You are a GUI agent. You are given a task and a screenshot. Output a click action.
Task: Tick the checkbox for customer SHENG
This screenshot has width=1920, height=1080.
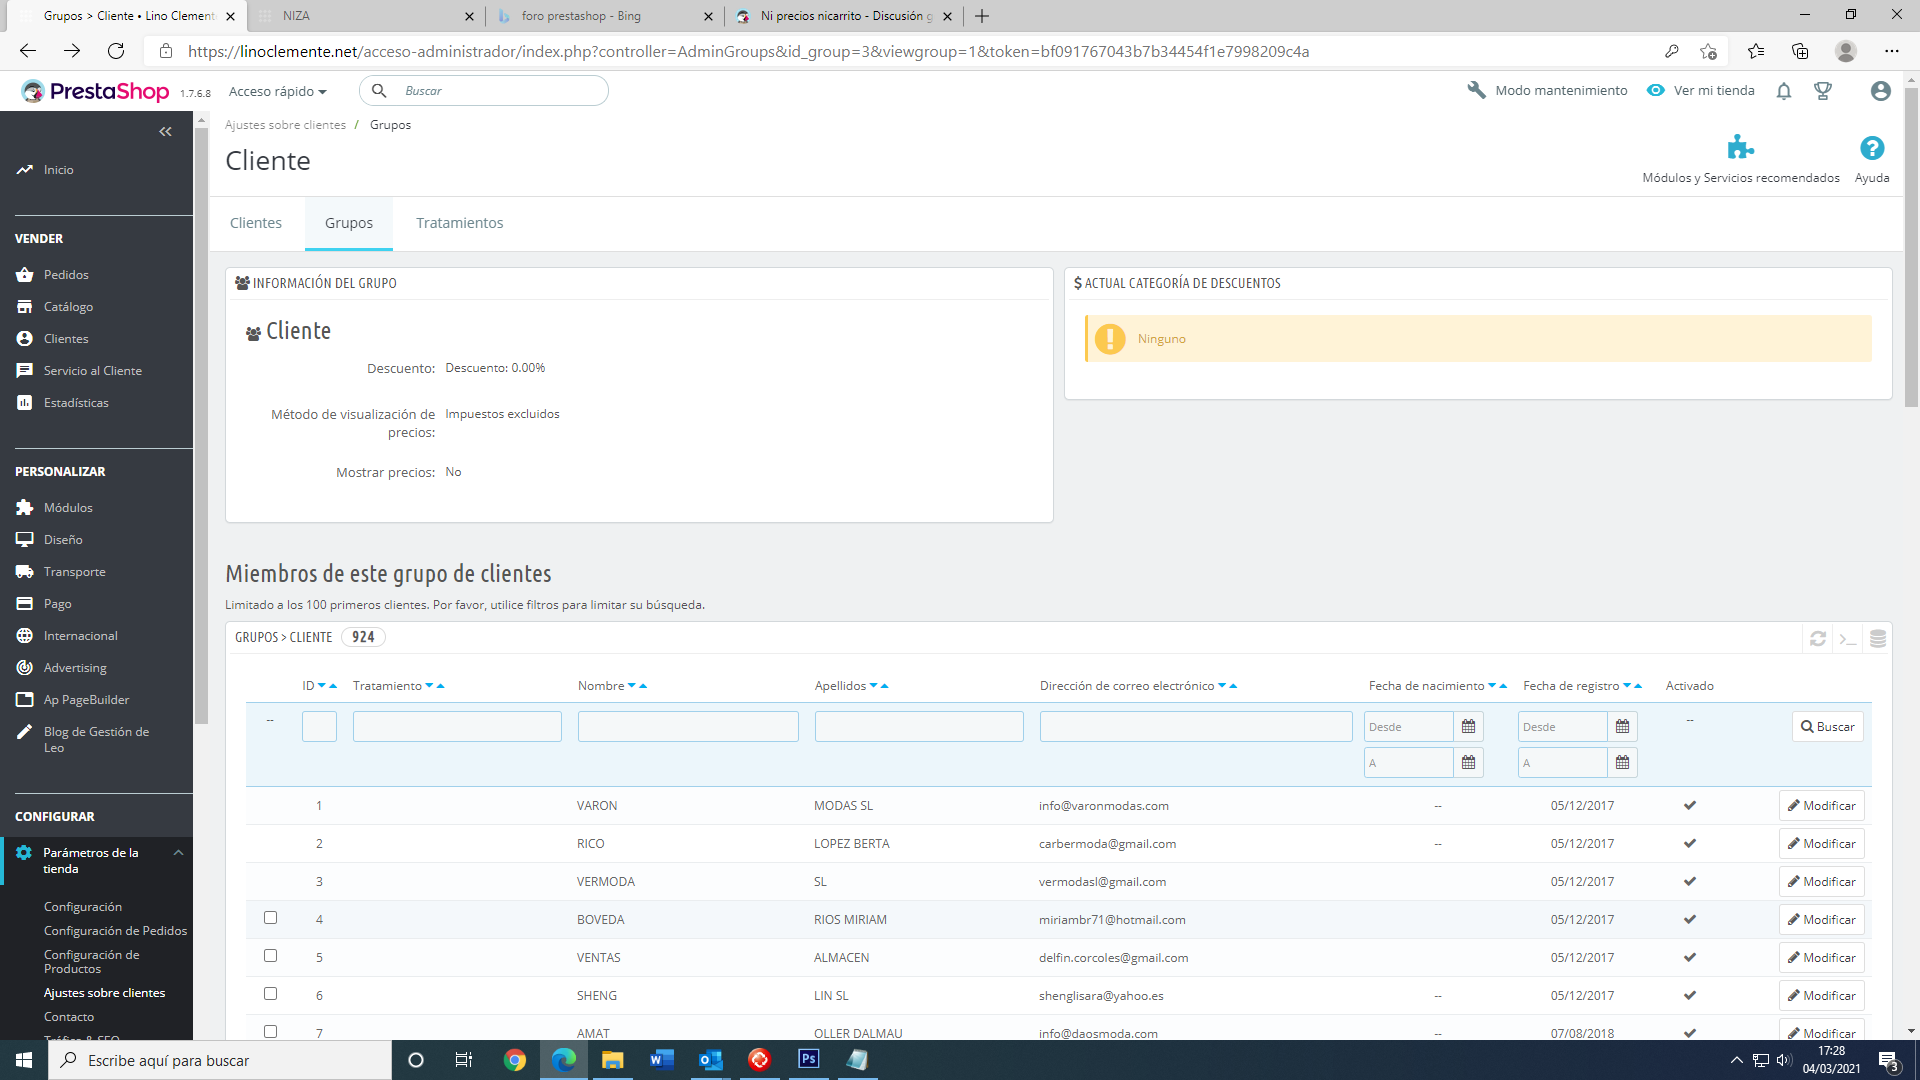[270, 994]
